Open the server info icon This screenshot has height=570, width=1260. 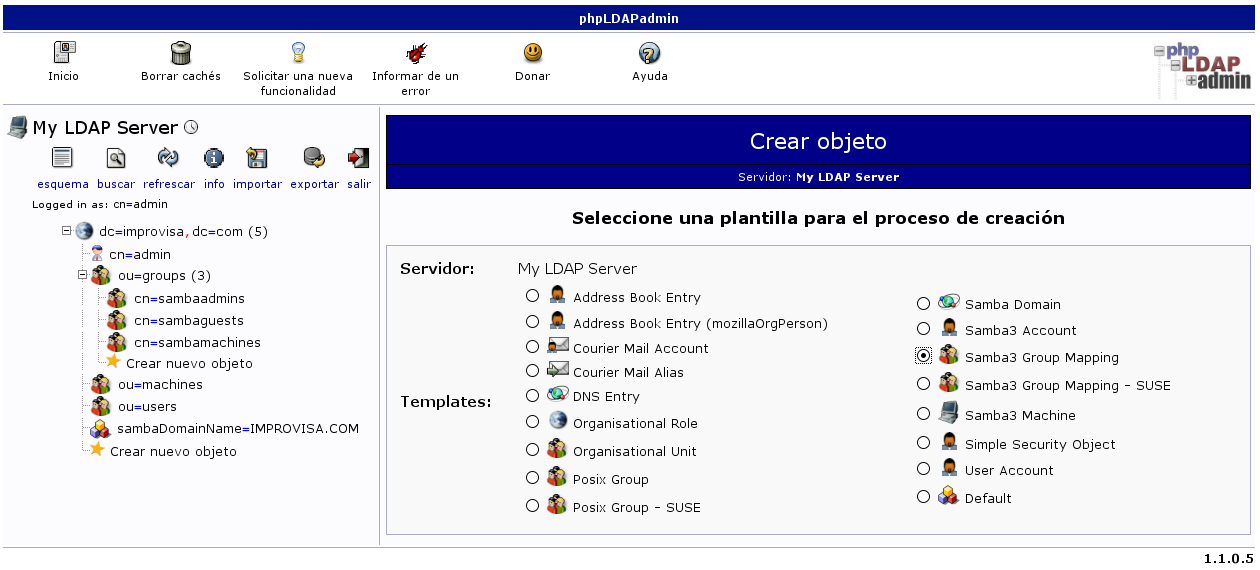(214, 157)
